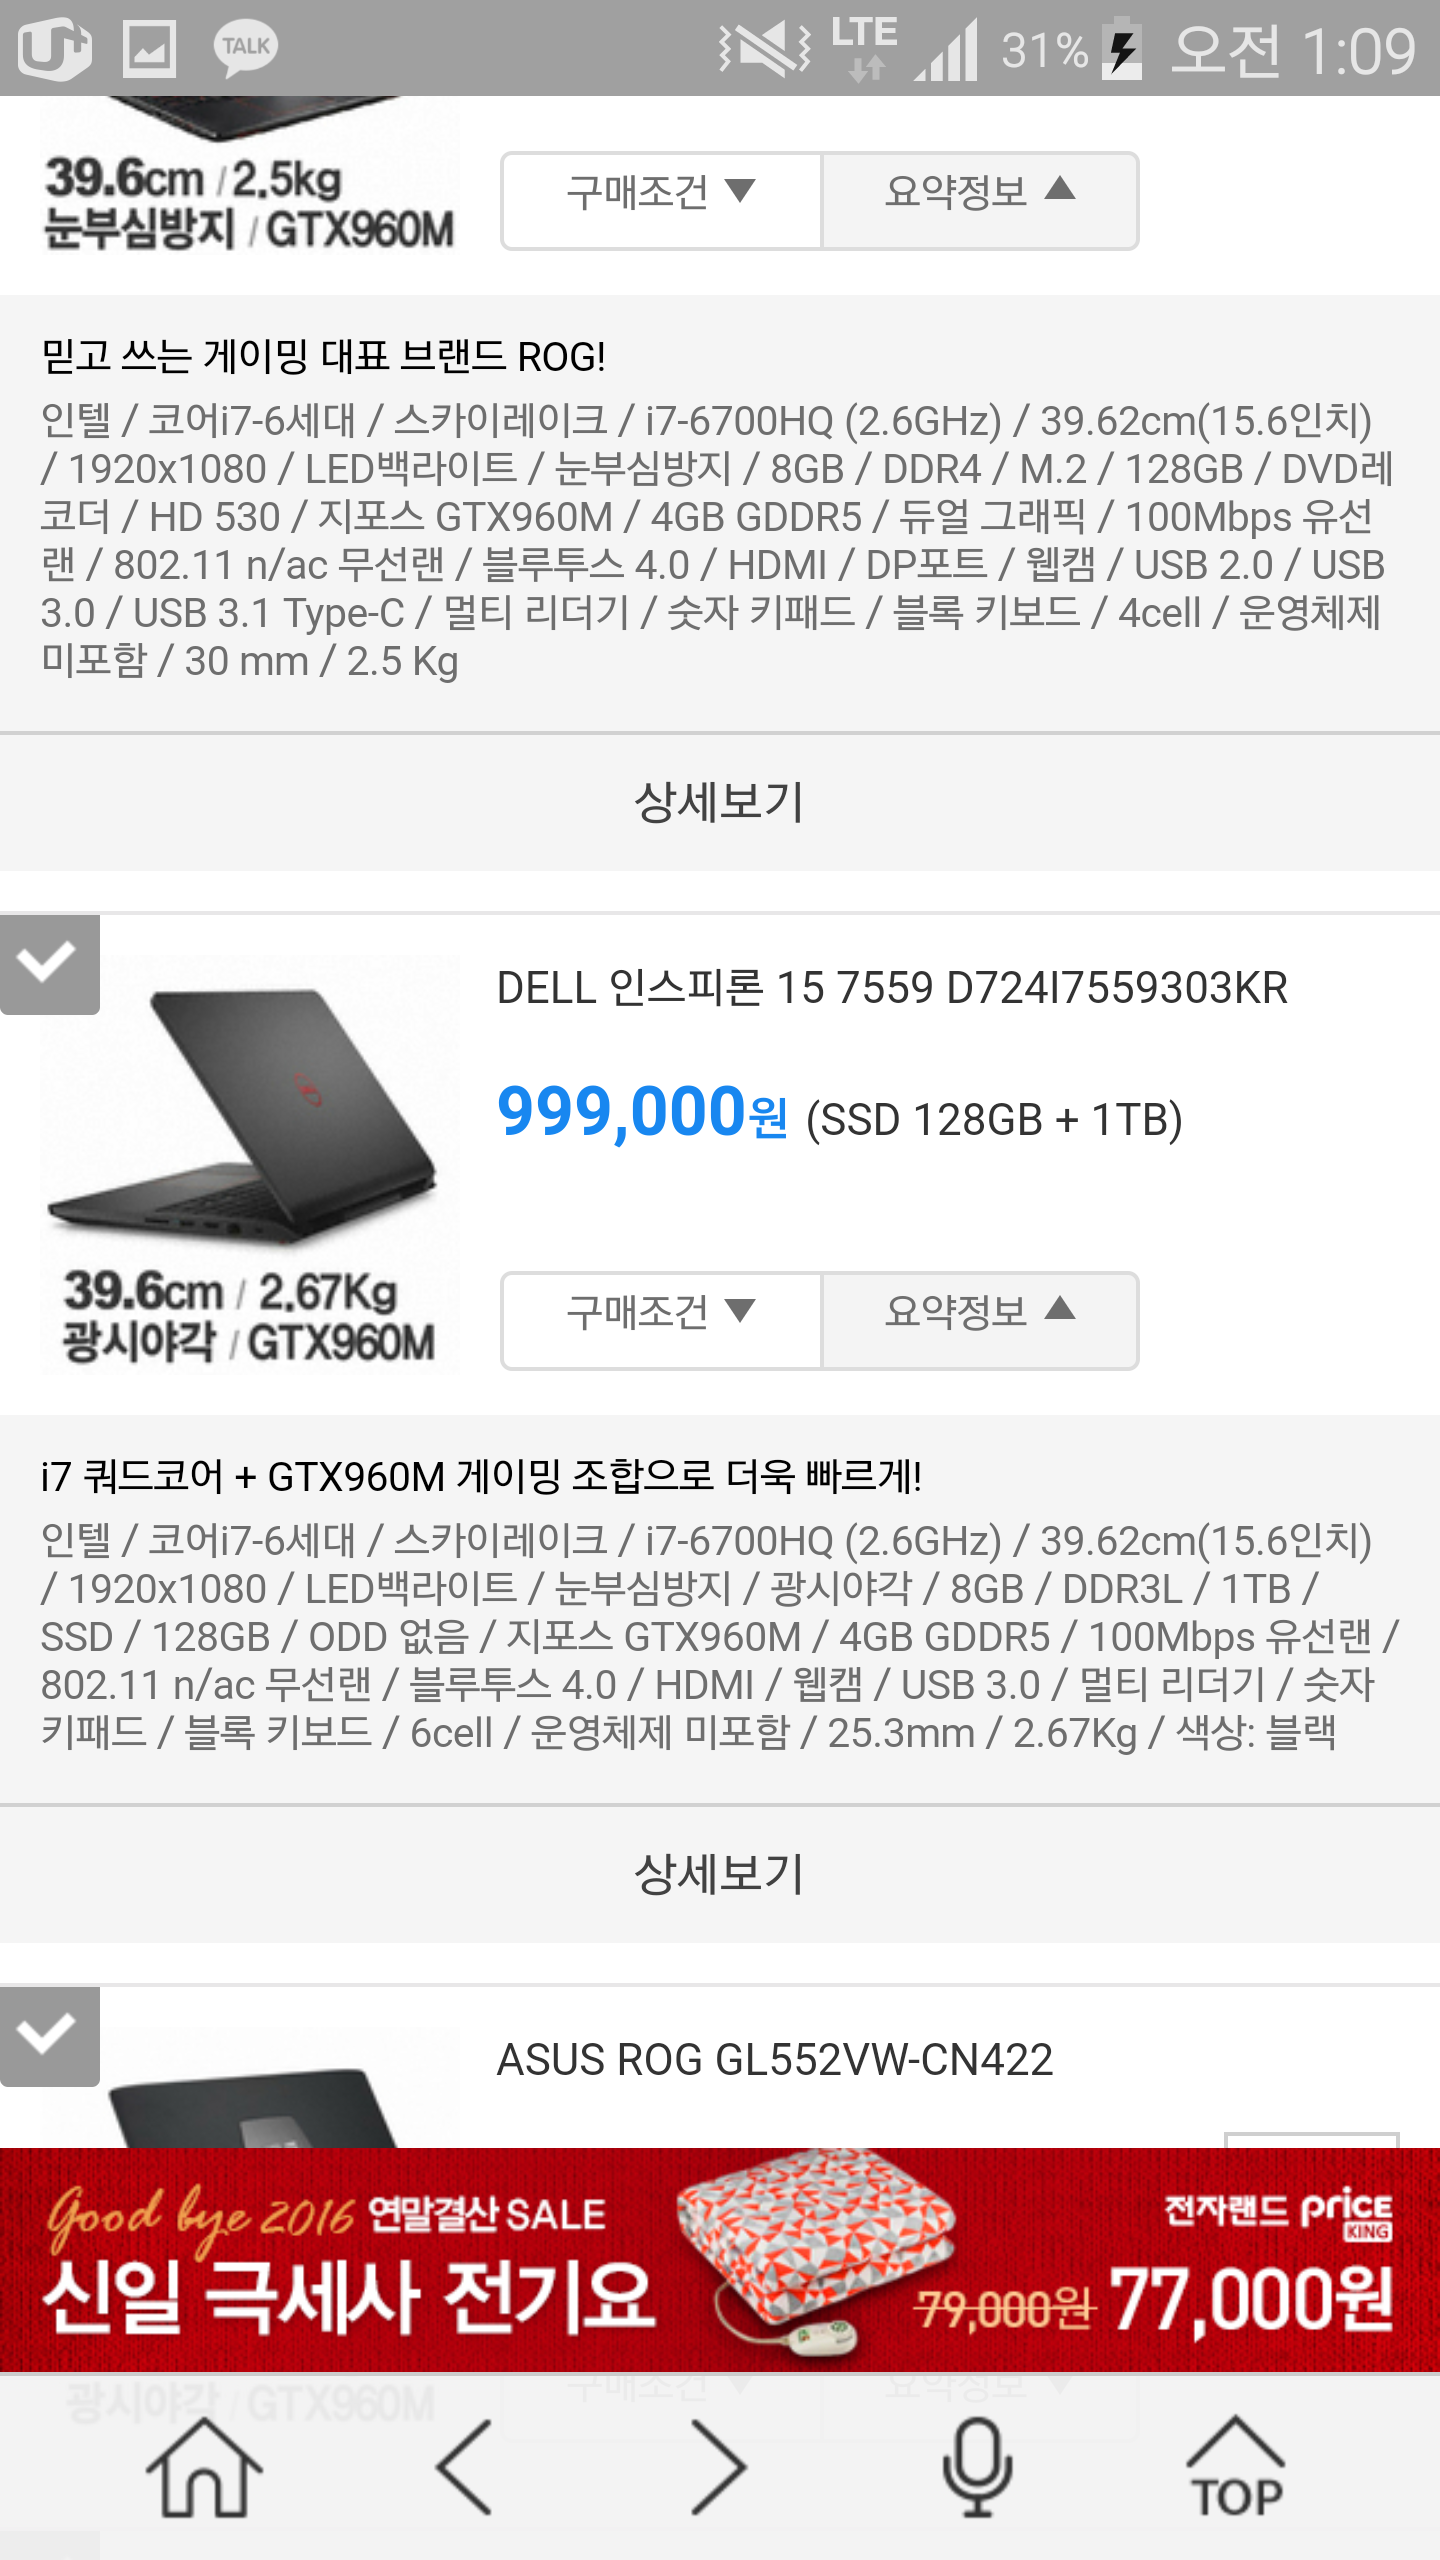
Task: Tap the Home icon in bottom bar
Action: click(x=205, y=2467)
